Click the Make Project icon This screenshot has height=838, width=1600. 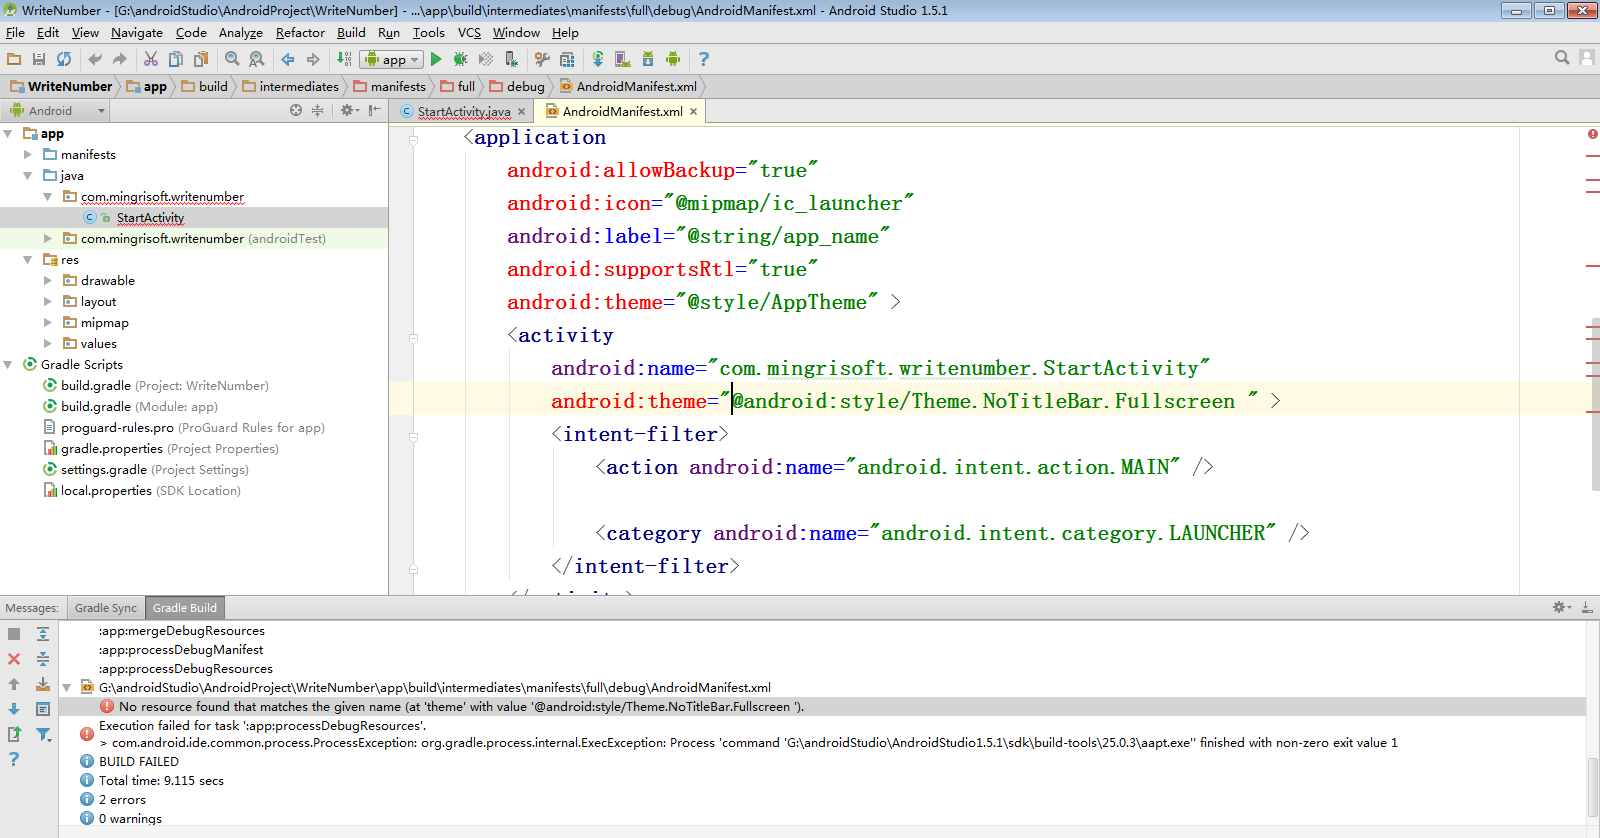tap(344, 59)
